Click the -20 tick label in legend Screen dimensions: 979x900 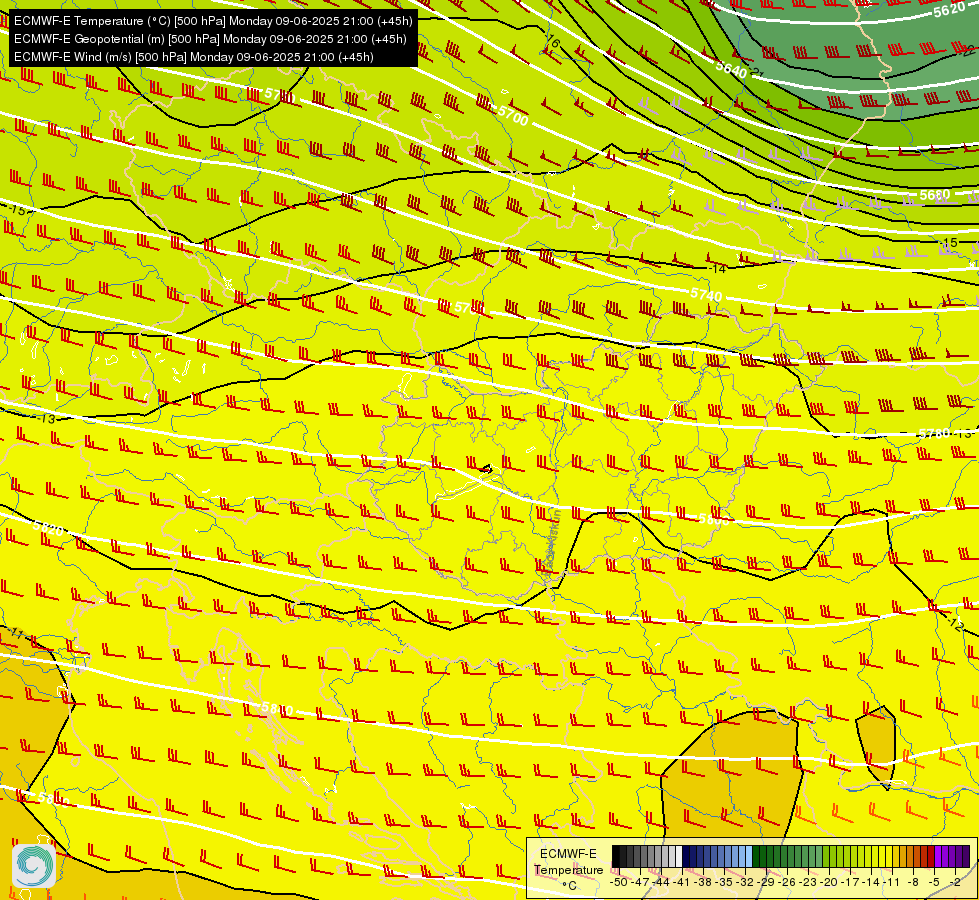(830, 882)
